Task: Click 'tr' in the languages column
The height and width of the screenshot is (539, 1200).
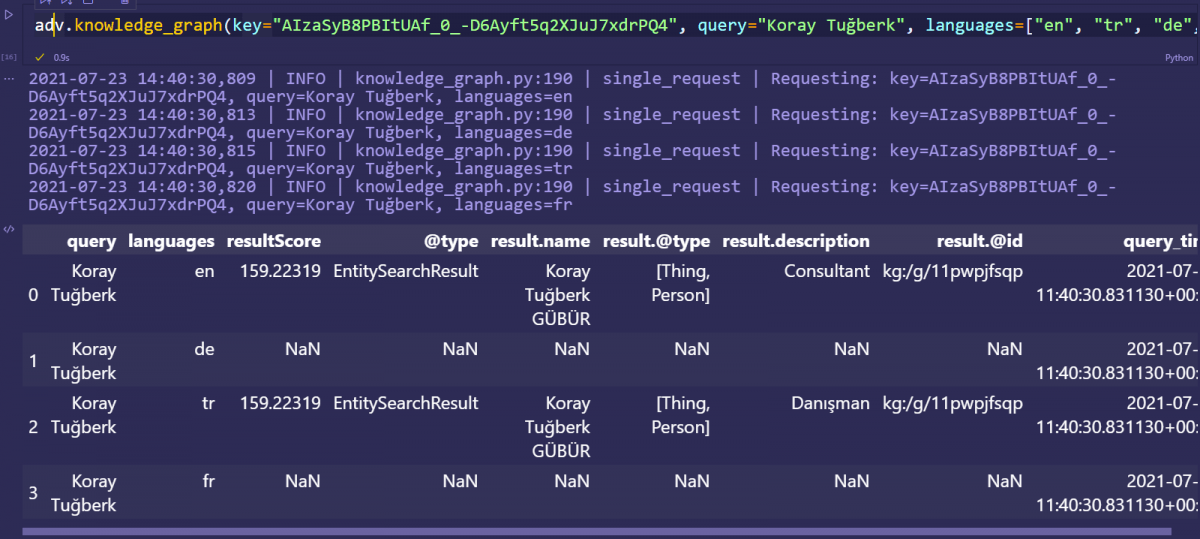Action: pos(208,403)
